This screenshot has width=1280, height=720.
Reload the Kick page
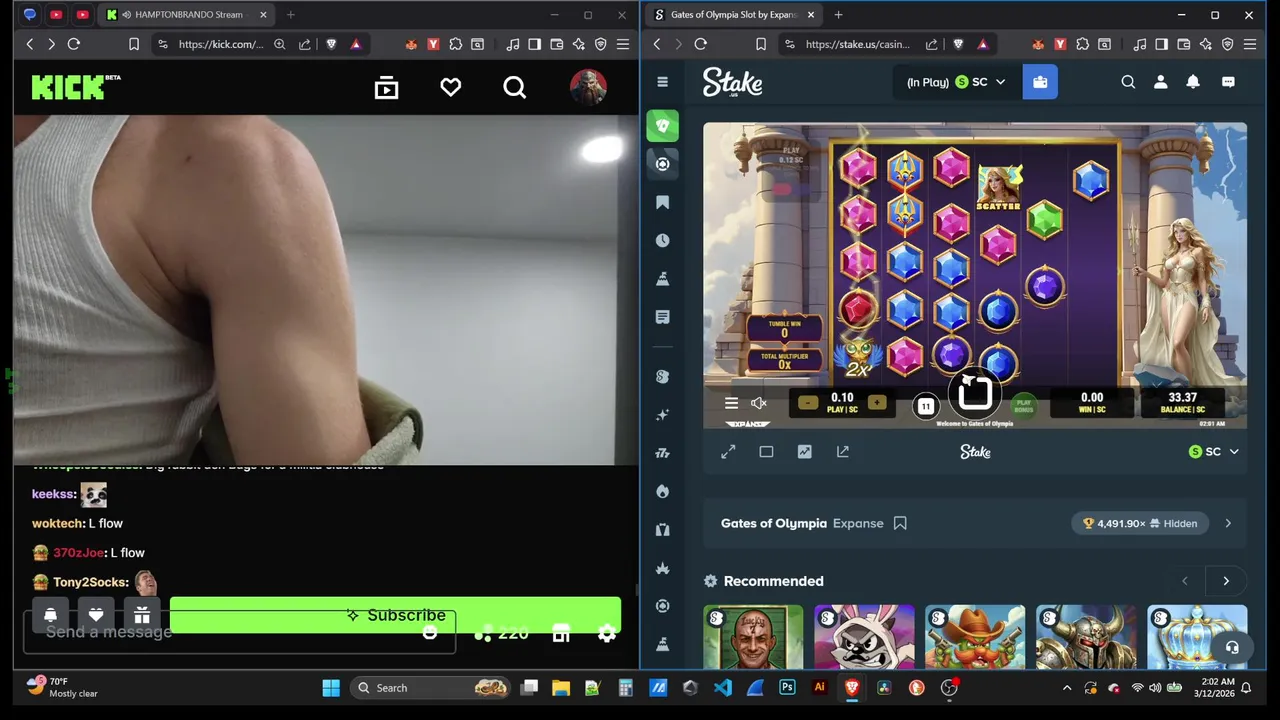[x=73, y=44]
